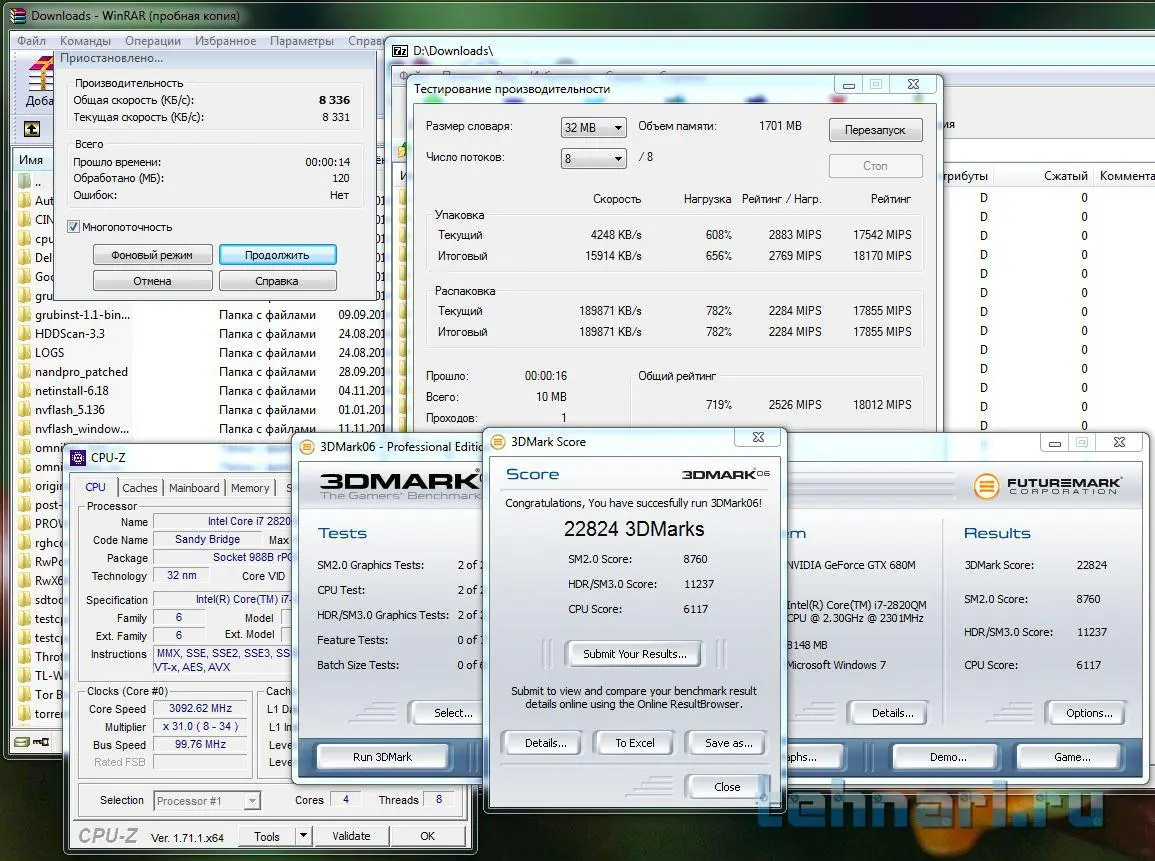Click Game button in 3DMark06

1071,756
